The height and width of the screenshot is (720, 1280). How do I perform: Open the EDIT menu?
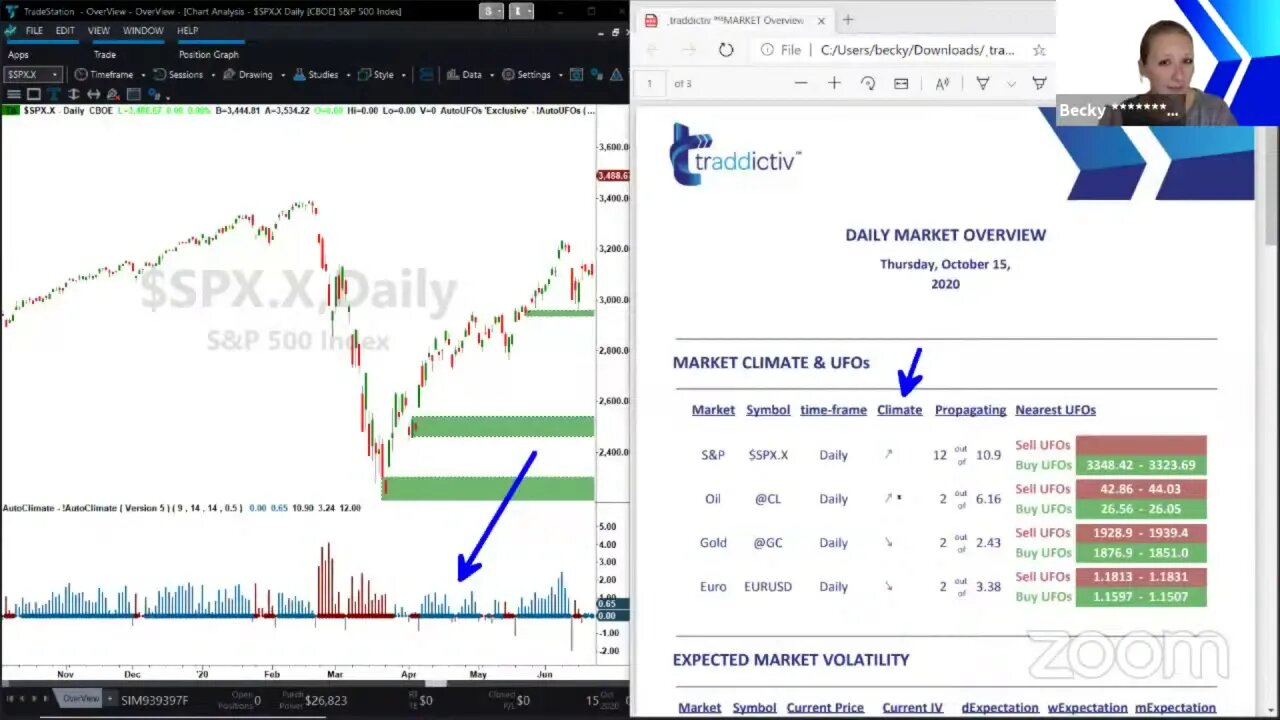coord(65,31)
